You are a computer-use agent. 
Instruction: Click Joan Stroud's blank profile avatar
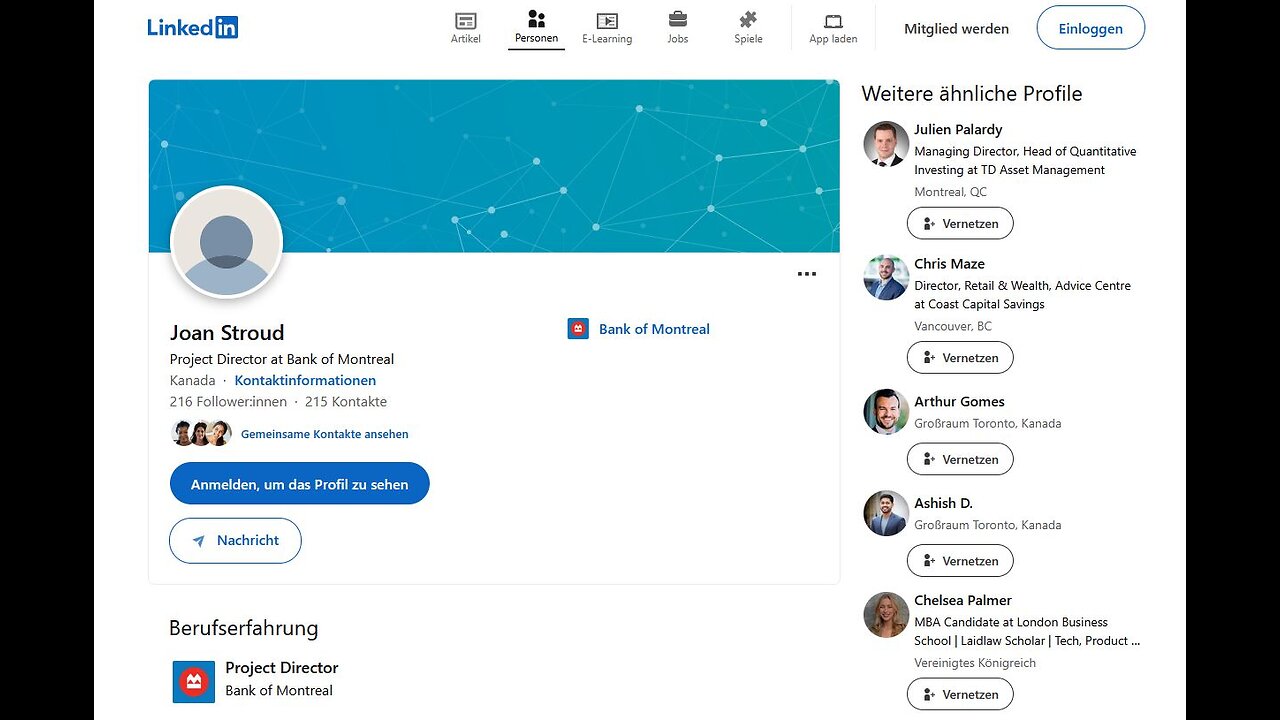[x=227, y=242]
